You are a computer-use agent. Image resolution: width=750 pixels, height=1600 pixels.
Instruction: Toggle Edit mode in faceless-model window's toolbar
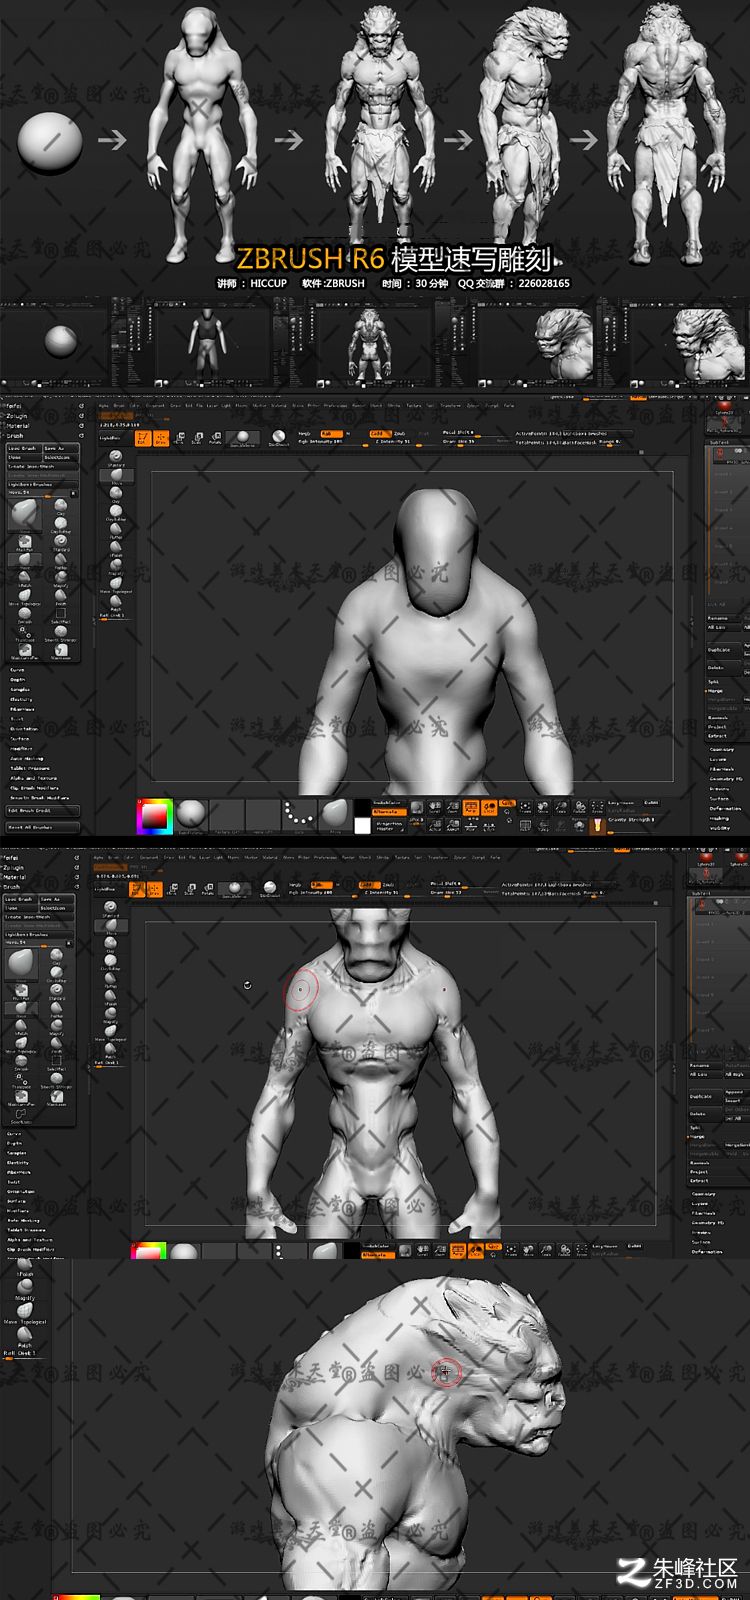143,438
